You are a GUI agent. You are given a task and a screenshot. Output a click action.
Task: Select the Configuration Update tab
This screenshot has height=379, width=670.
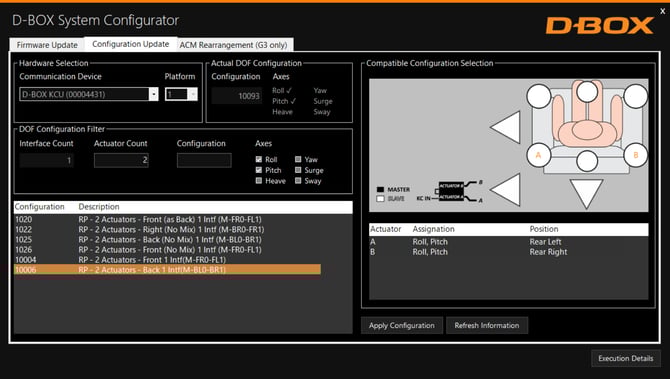(131, 44)
